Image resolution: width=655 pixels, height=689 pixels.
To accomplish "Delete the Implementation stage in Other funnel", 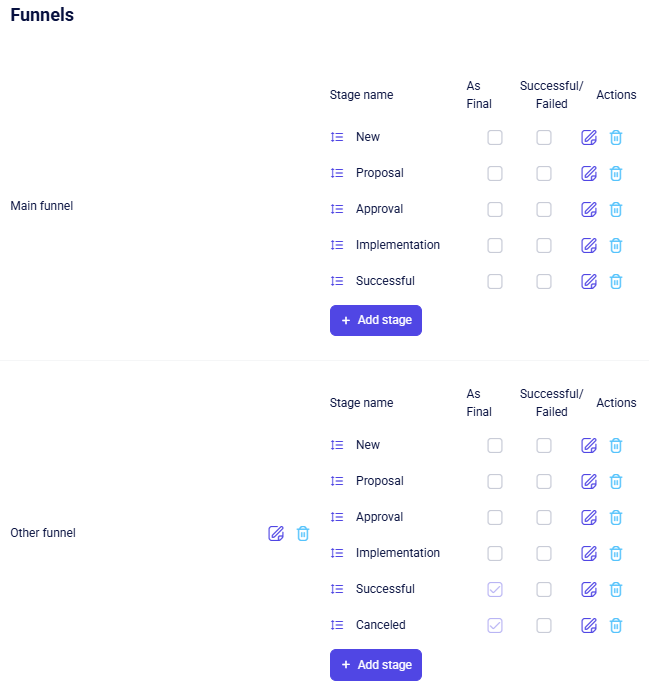I will 616,554.
